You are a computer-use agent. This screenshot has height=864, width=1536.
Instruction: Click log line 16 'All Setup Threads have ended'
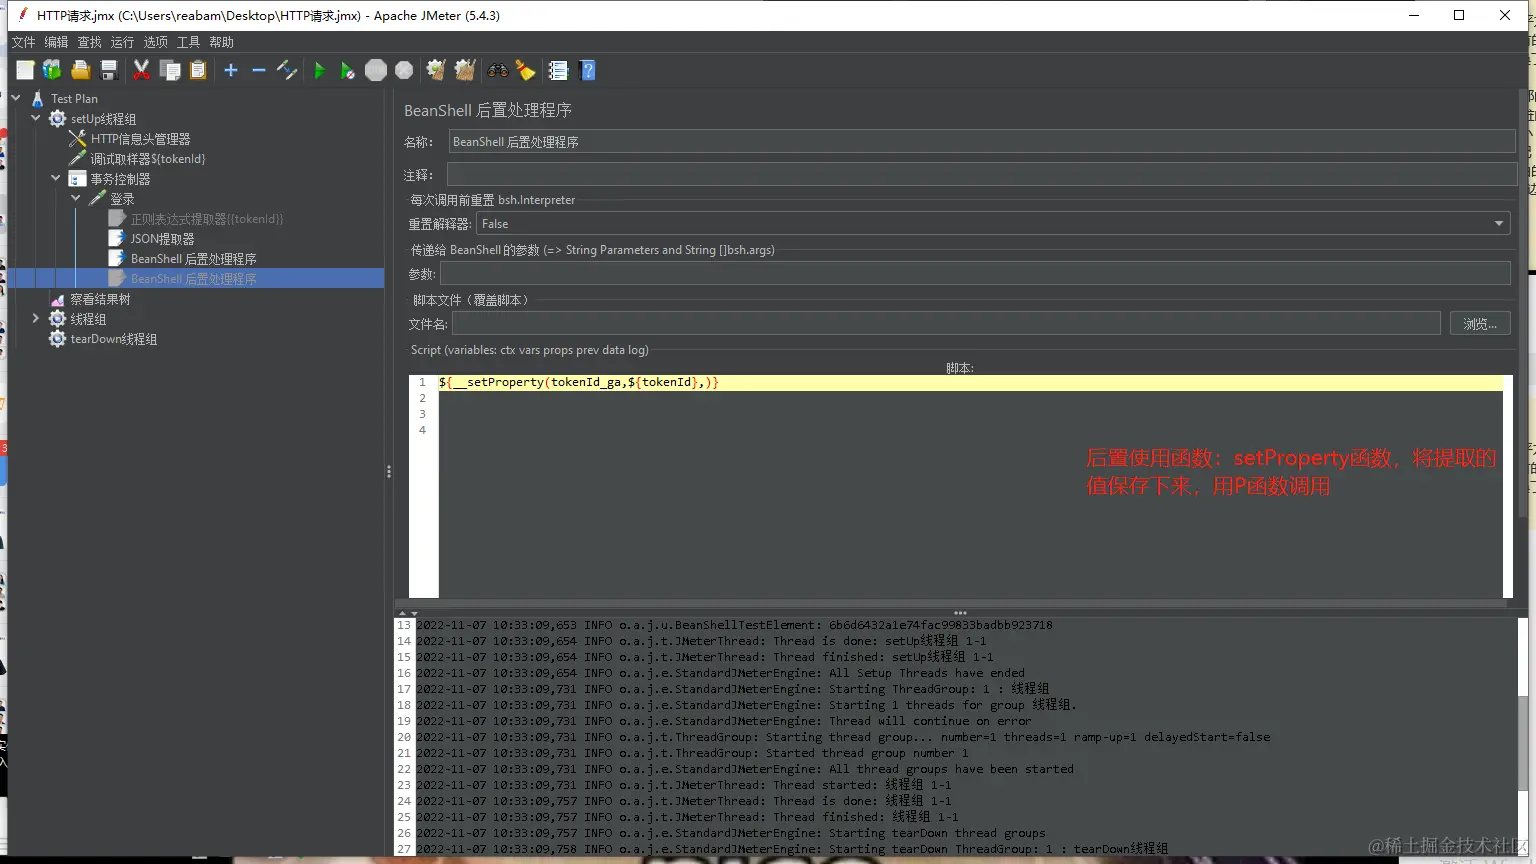click(x=720, y=673)
